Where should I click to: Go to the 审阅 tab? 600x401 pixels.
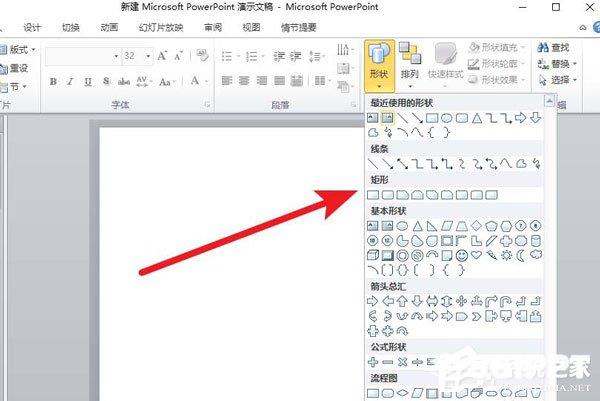click(x=213, y=28)
